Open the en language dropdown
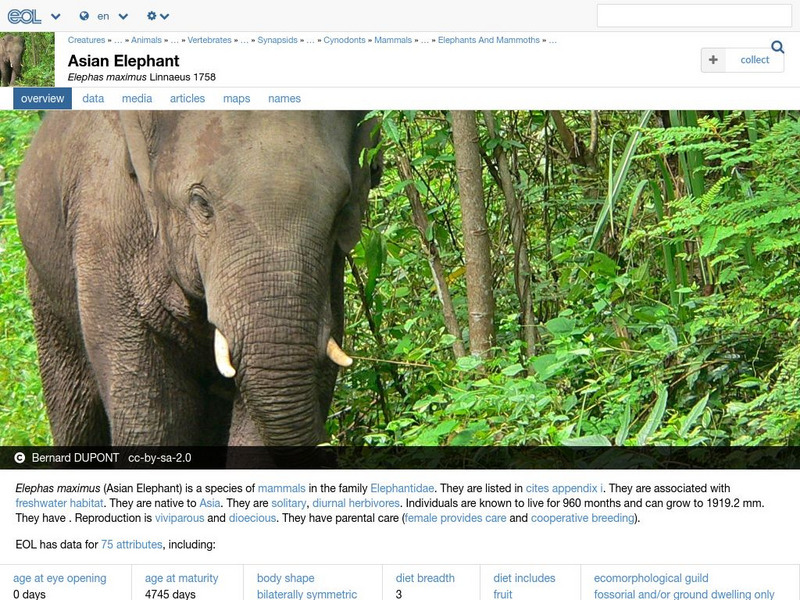This screenshot has height=600, width=800. click(x=112, y=16)
